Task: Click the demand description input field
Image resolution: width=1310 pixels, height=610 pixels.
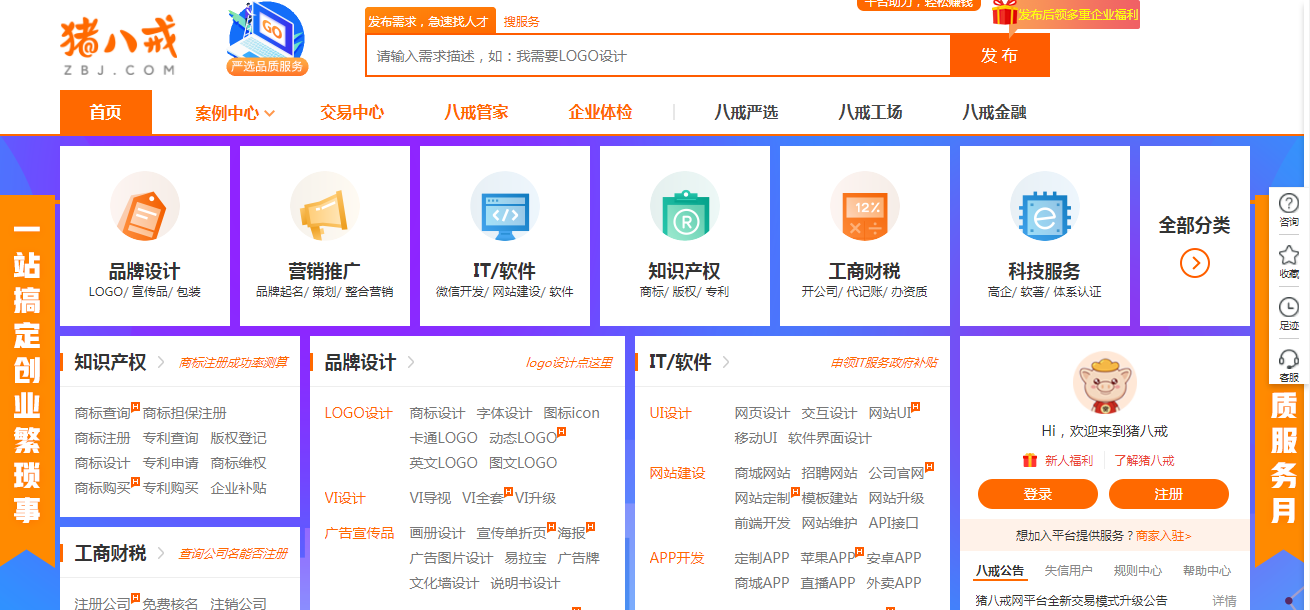Action: [x=655, y=58]
